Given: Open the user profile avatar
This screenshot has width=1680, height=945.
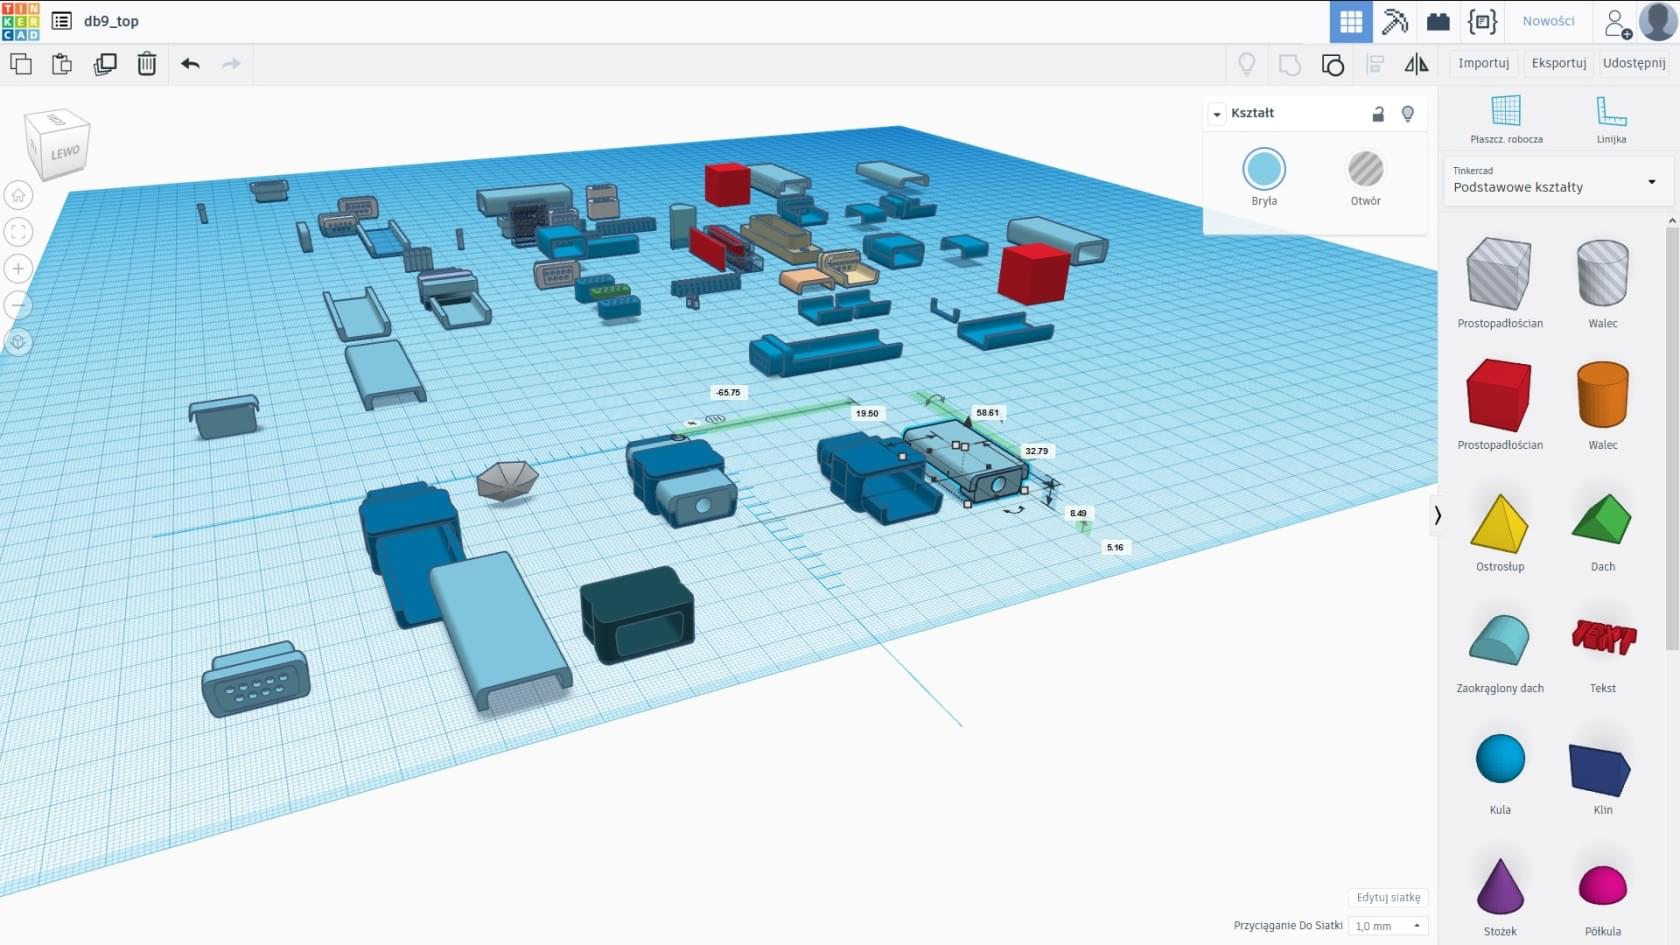Looking at the screenshot, I should click(x=1657, y=21).
